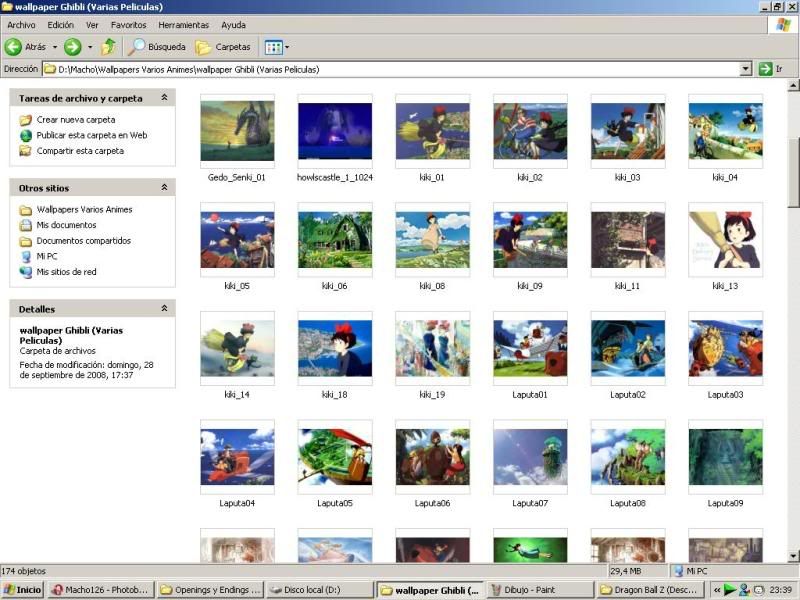
Task: Go to Wallpapers Varios Animes folder
Action: click(84, 210)
